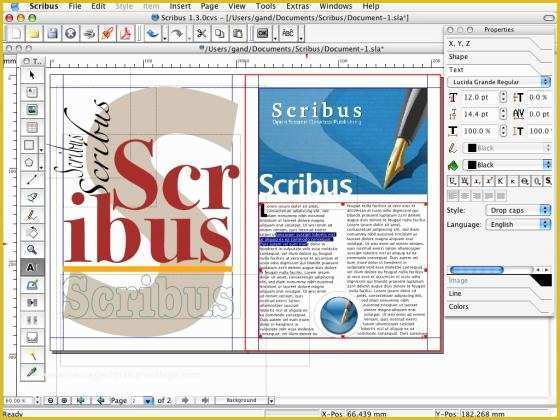The width and height of the screenshot is (560, 420).
Task: Open the Page menu
Action: [209, 6]
